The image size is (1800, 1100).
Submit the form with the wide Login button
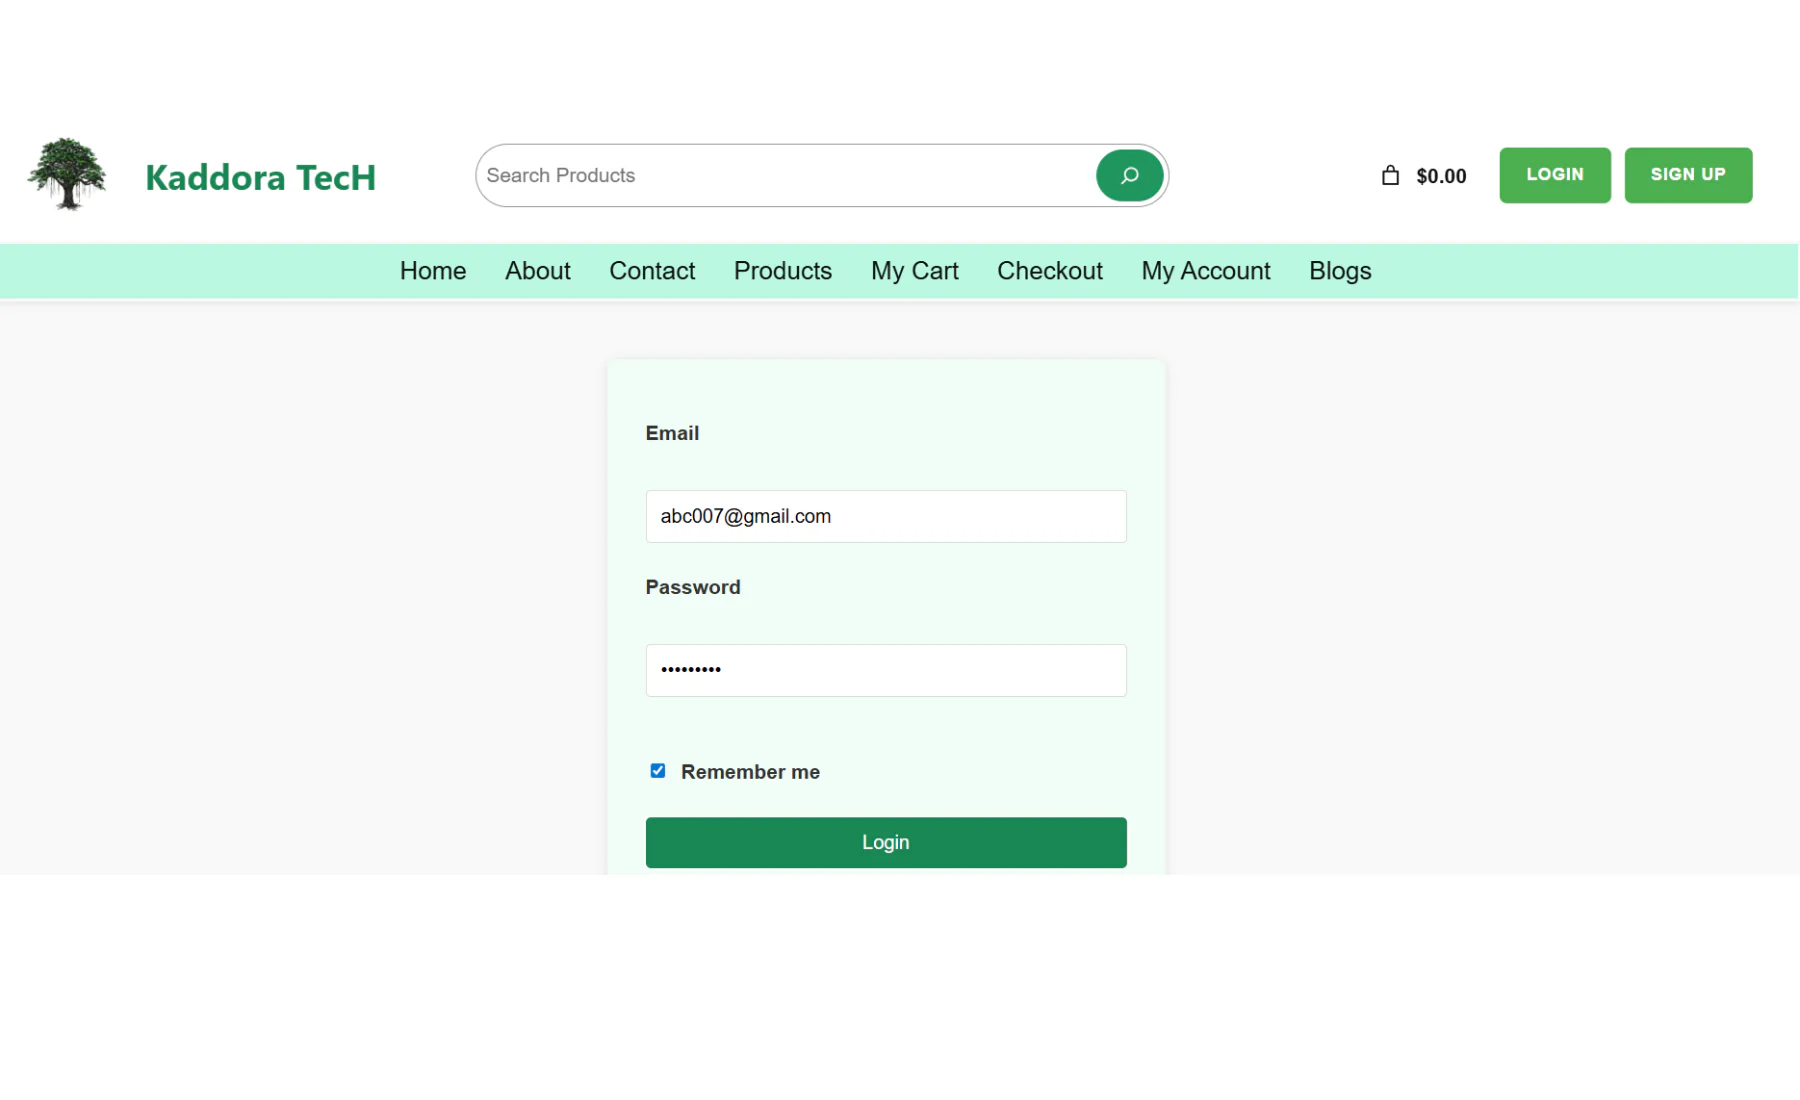pos(885,842)
